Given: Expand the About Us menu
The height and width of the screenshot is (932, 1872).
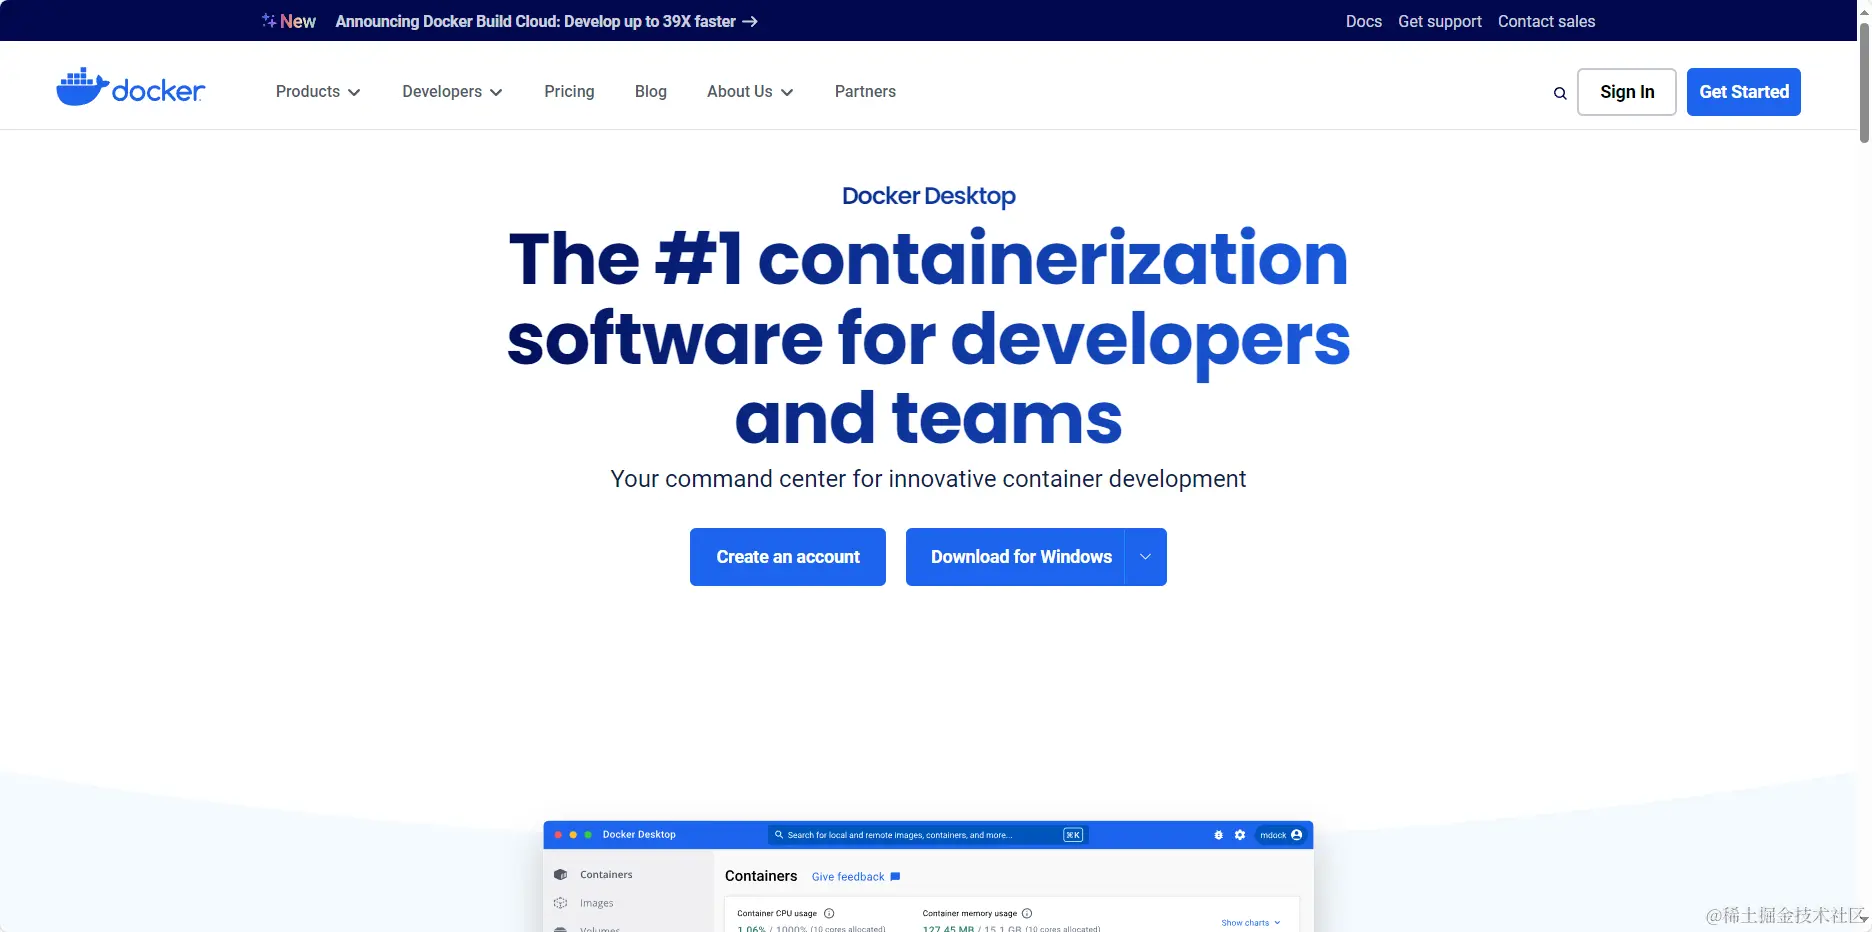Looking at the screenshot, I should coord(750,92).
